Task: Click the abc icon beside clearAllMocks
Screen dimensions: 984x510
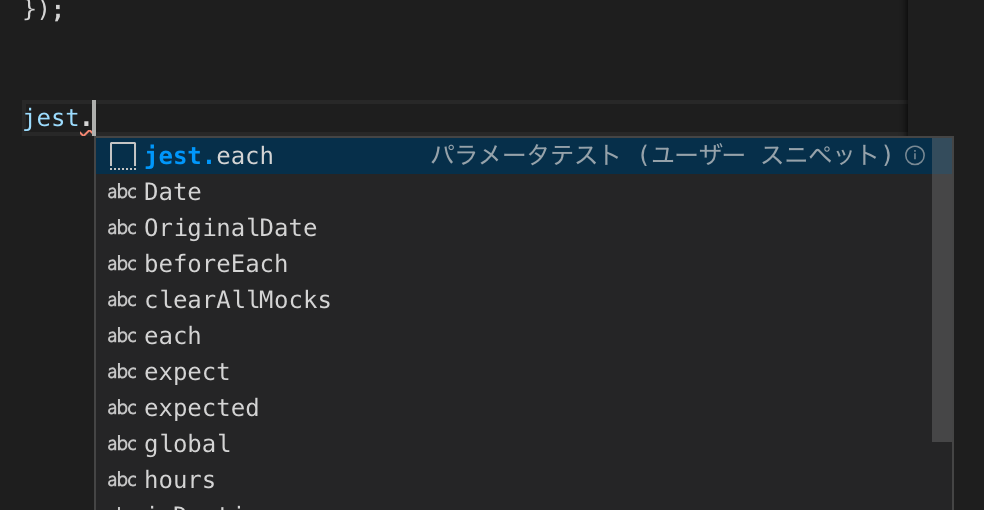Action: pyautogui.click(x=122, y=300)
